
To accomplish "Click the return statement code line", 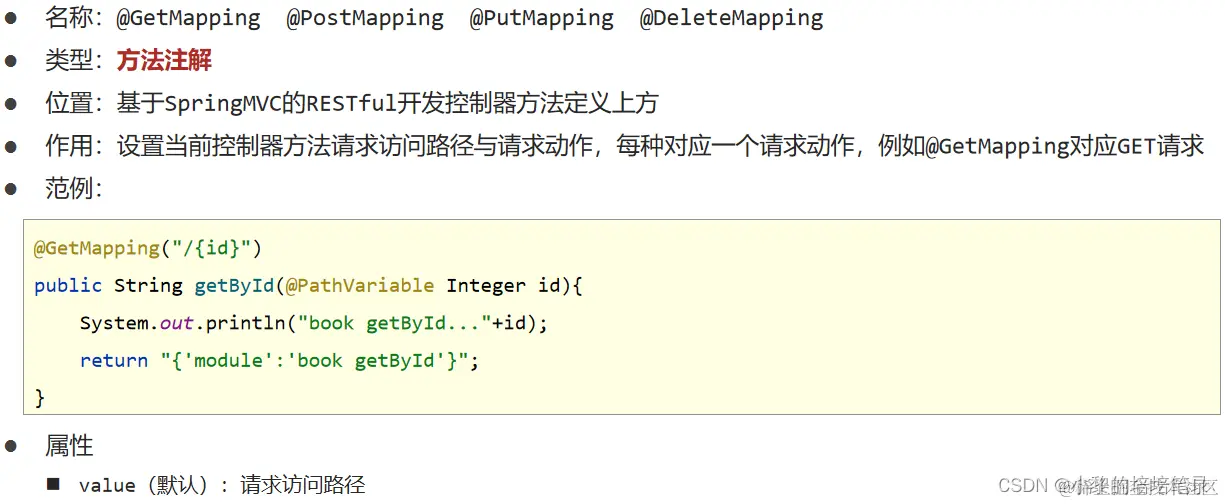I will coord(280,360).
